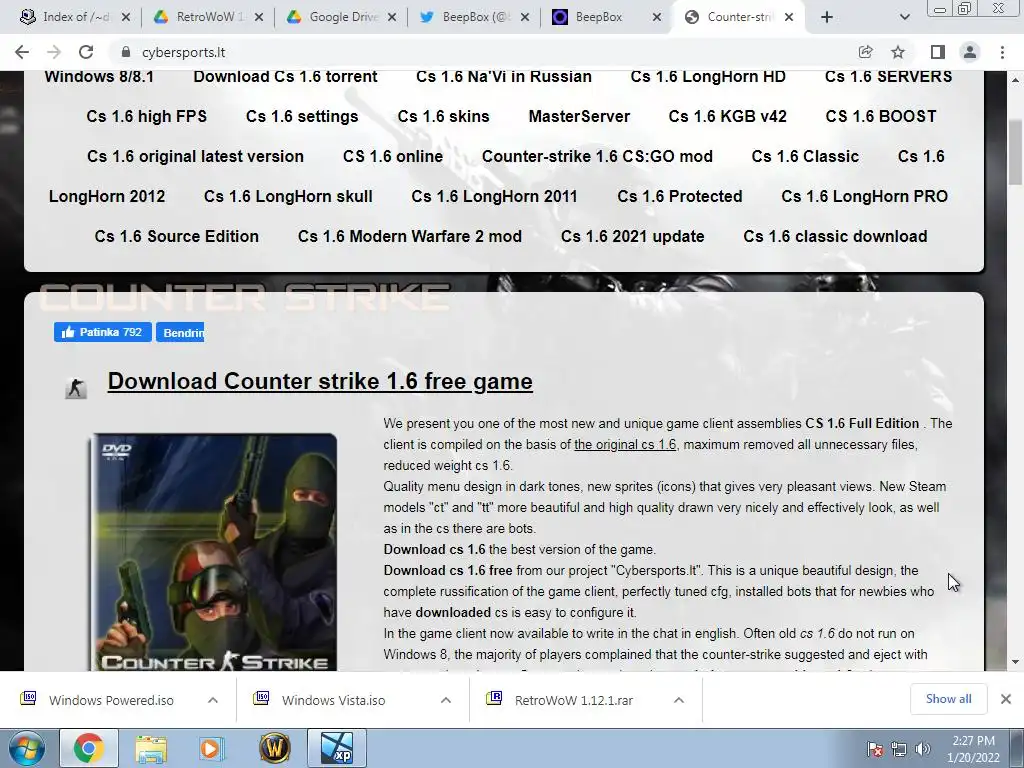This screenshot has width=1024, height=768.
Task: Open Cs 1.6 skins link
Action: (443, 116)
